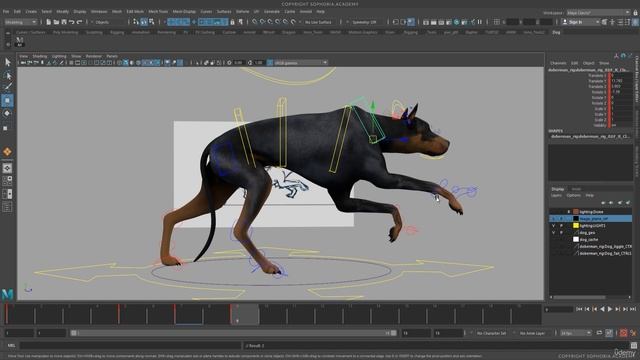Image resolution: width=640 pixels, height=360 pixels.
Task: Open the Script Editor icon
Action: point(634,346)
